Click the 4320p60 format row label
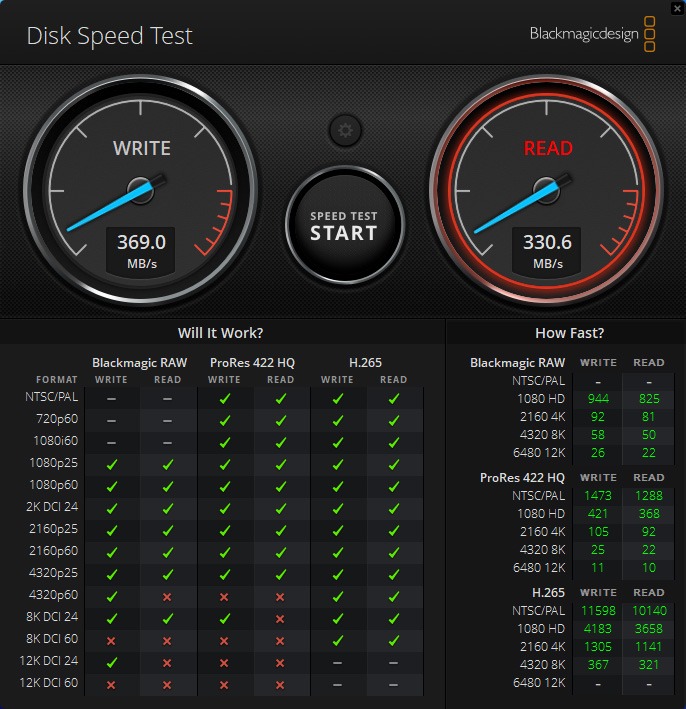This screenshot has width=686, height=709. 53,595
